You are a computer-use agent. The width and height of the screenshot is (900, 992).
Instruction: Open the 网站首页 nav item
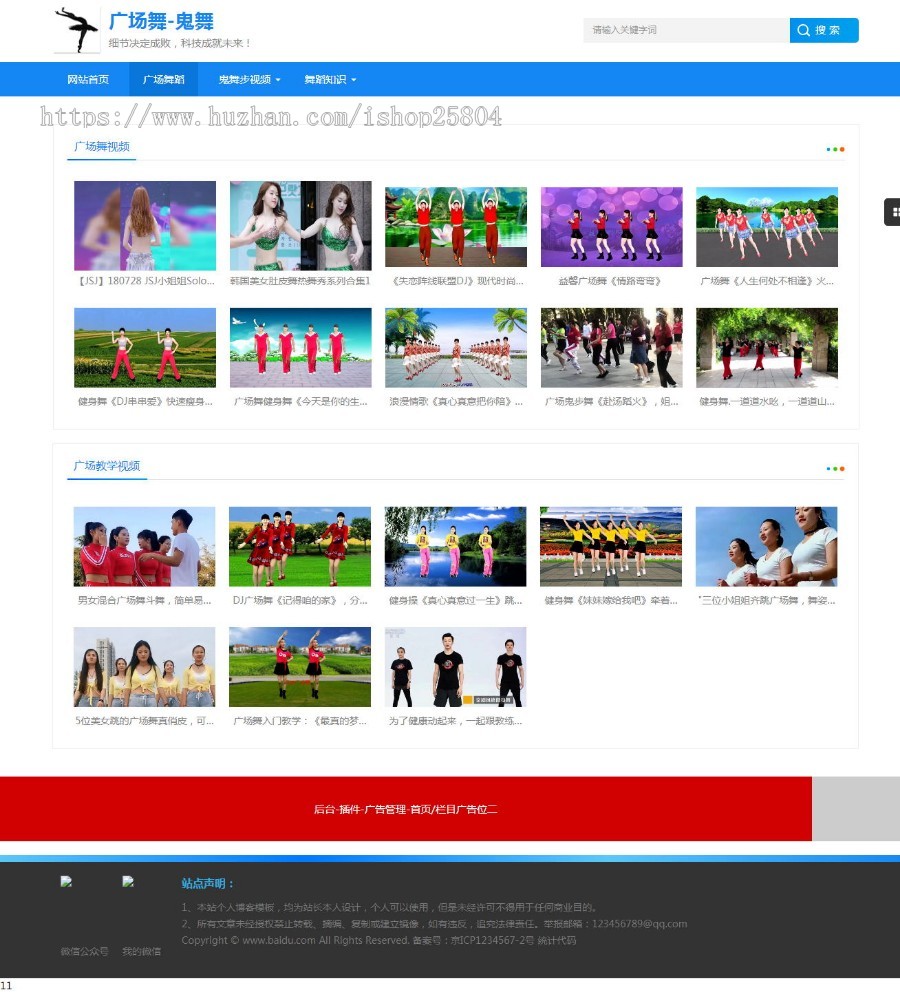88,80
